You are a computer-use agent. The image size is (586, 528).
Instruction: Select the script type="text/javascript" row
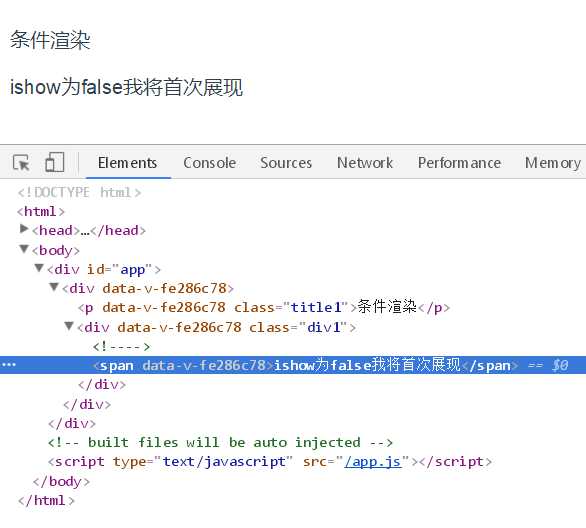(270, 462)
